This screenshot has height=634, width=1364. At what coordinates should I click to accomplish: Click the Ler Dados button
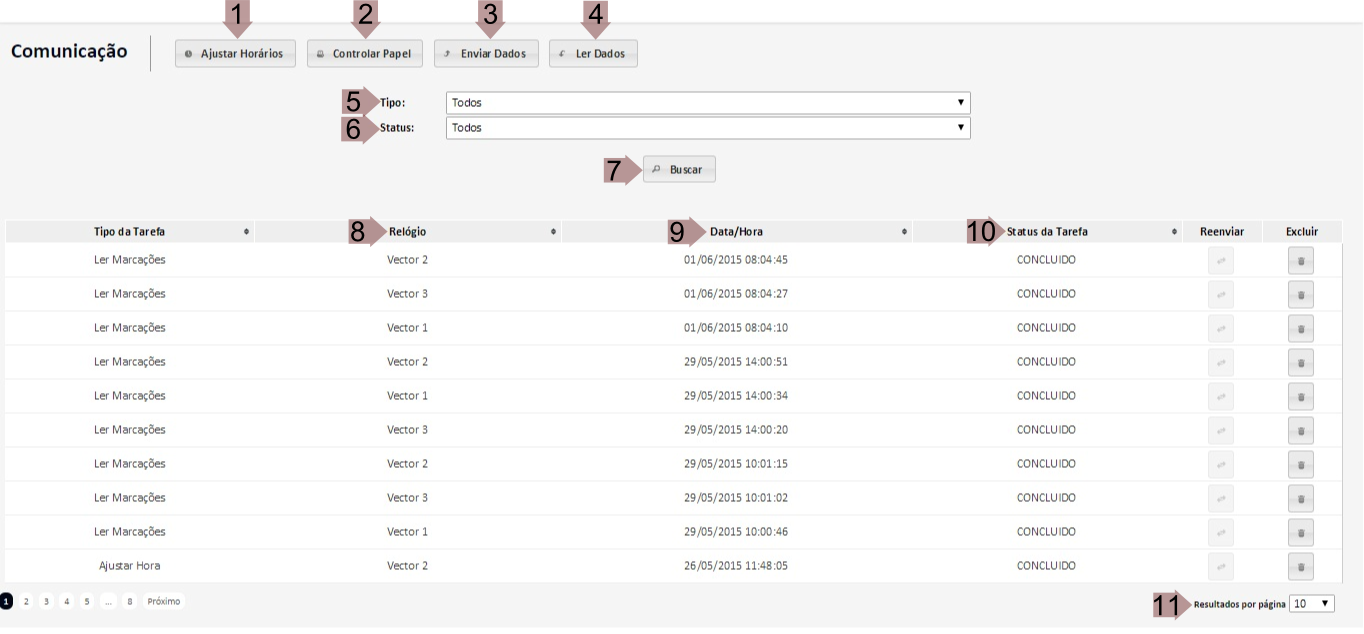pyautogui.click(x=593, y=54)
